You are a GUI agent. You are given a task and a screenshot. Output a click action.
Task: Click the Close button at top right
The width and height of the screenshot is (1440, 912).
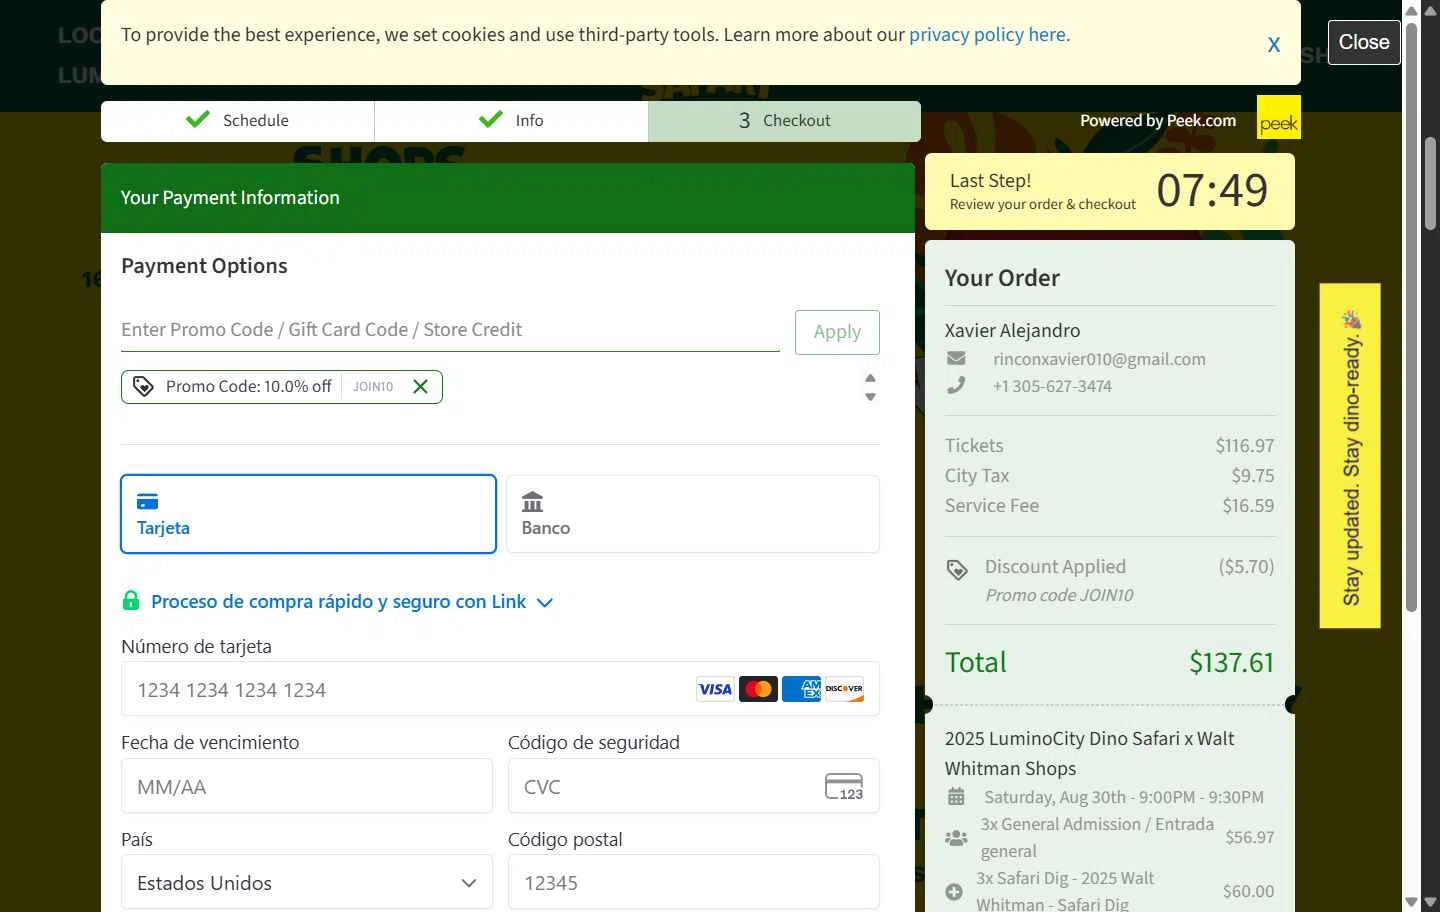point(1364,42)
